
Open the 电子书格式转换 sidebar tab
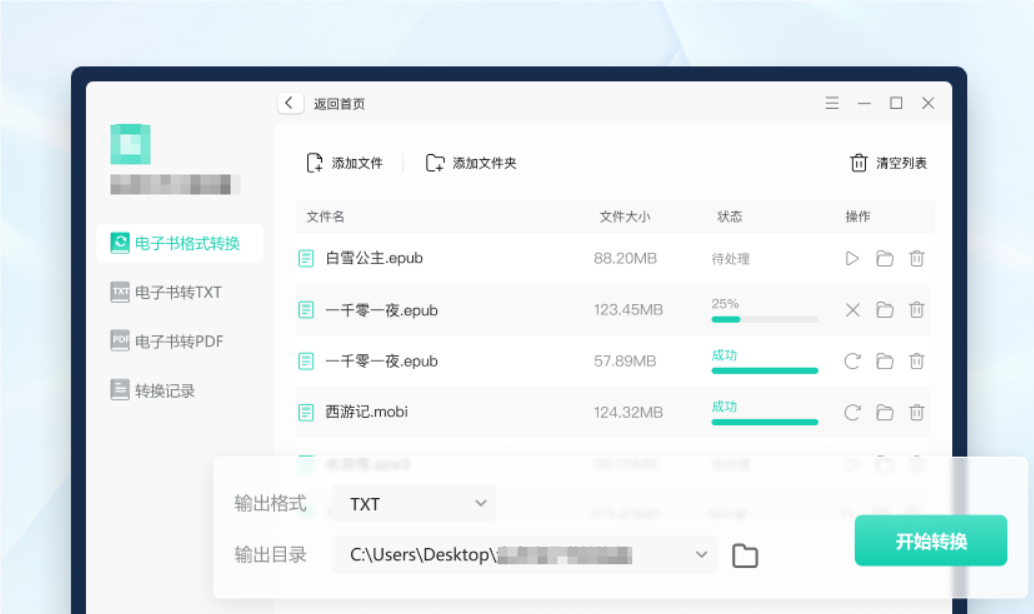tap(180, 243)
